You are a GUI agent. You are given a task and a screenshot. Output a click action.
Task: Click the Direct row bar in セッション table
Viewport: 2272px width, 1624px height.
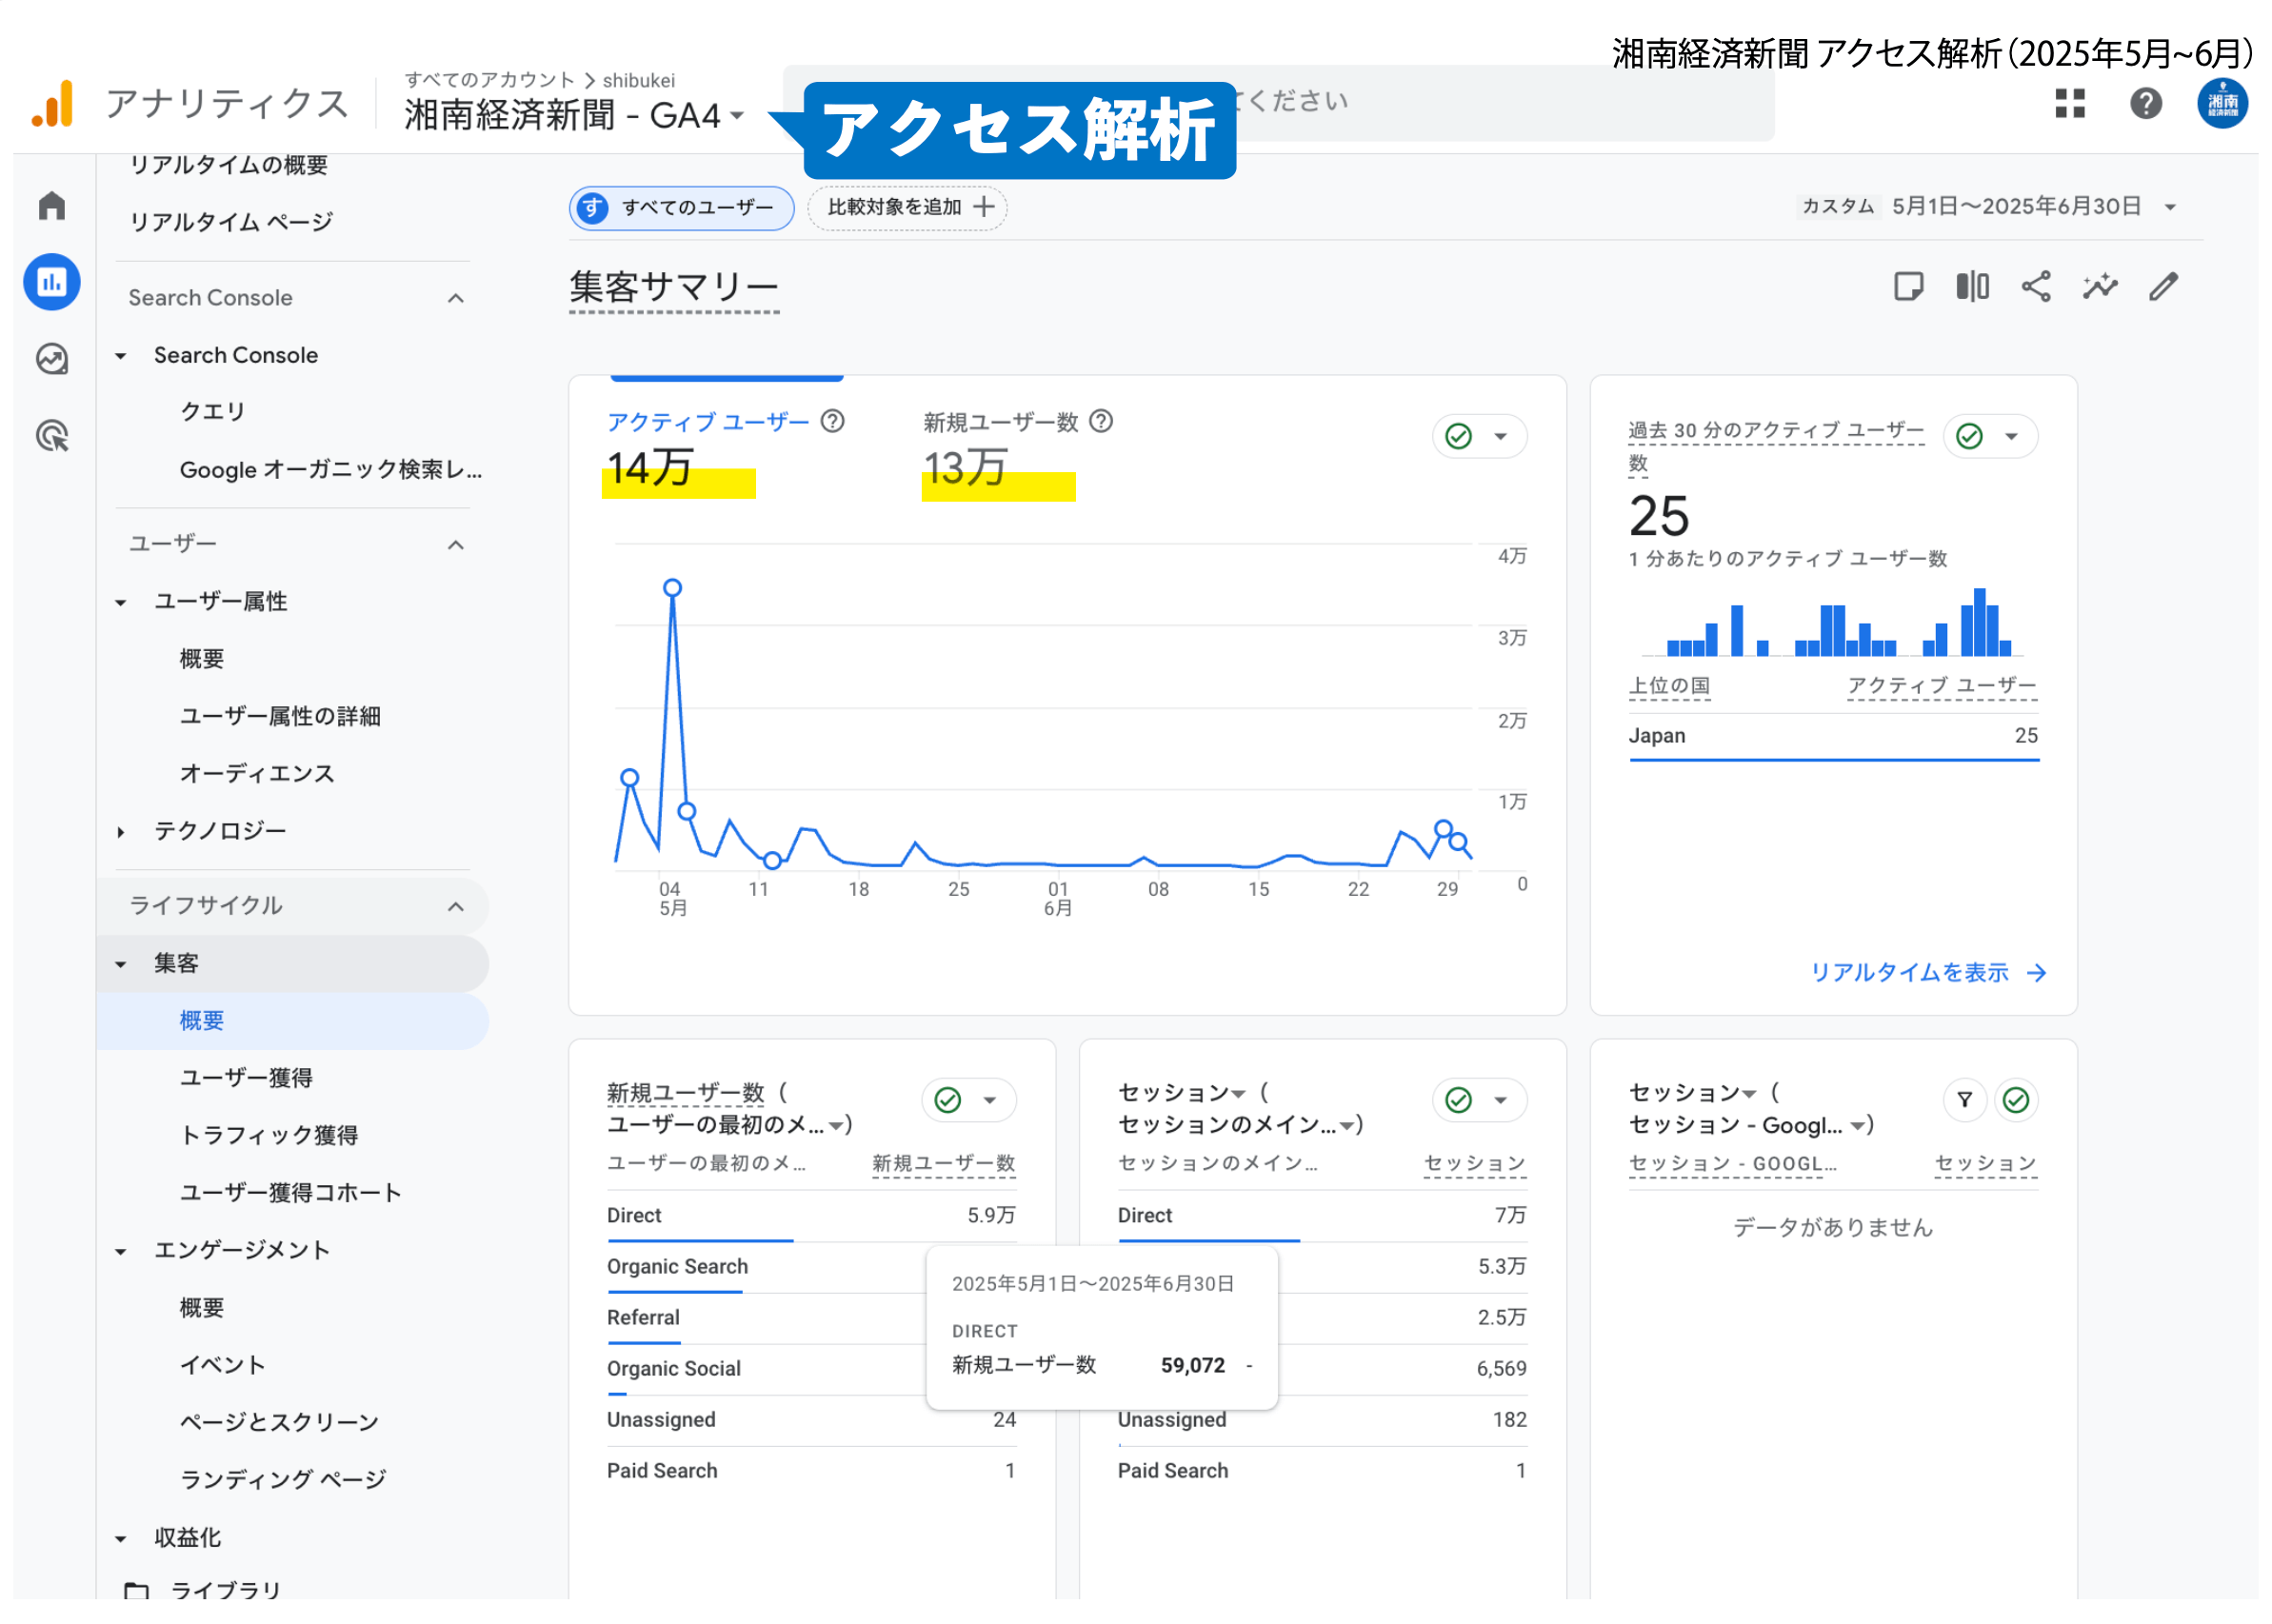1209,1241
